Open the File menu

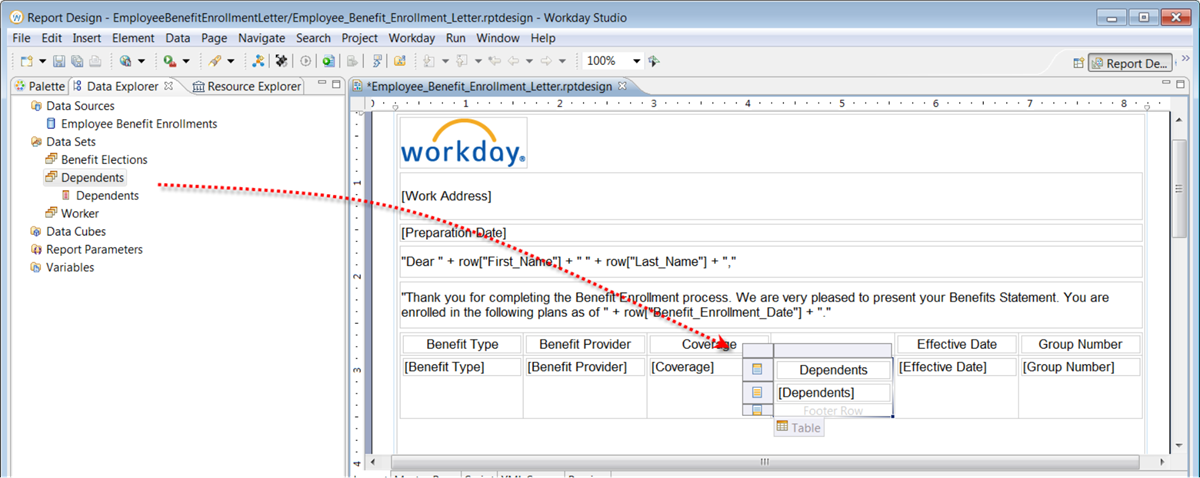click(21, 38)
